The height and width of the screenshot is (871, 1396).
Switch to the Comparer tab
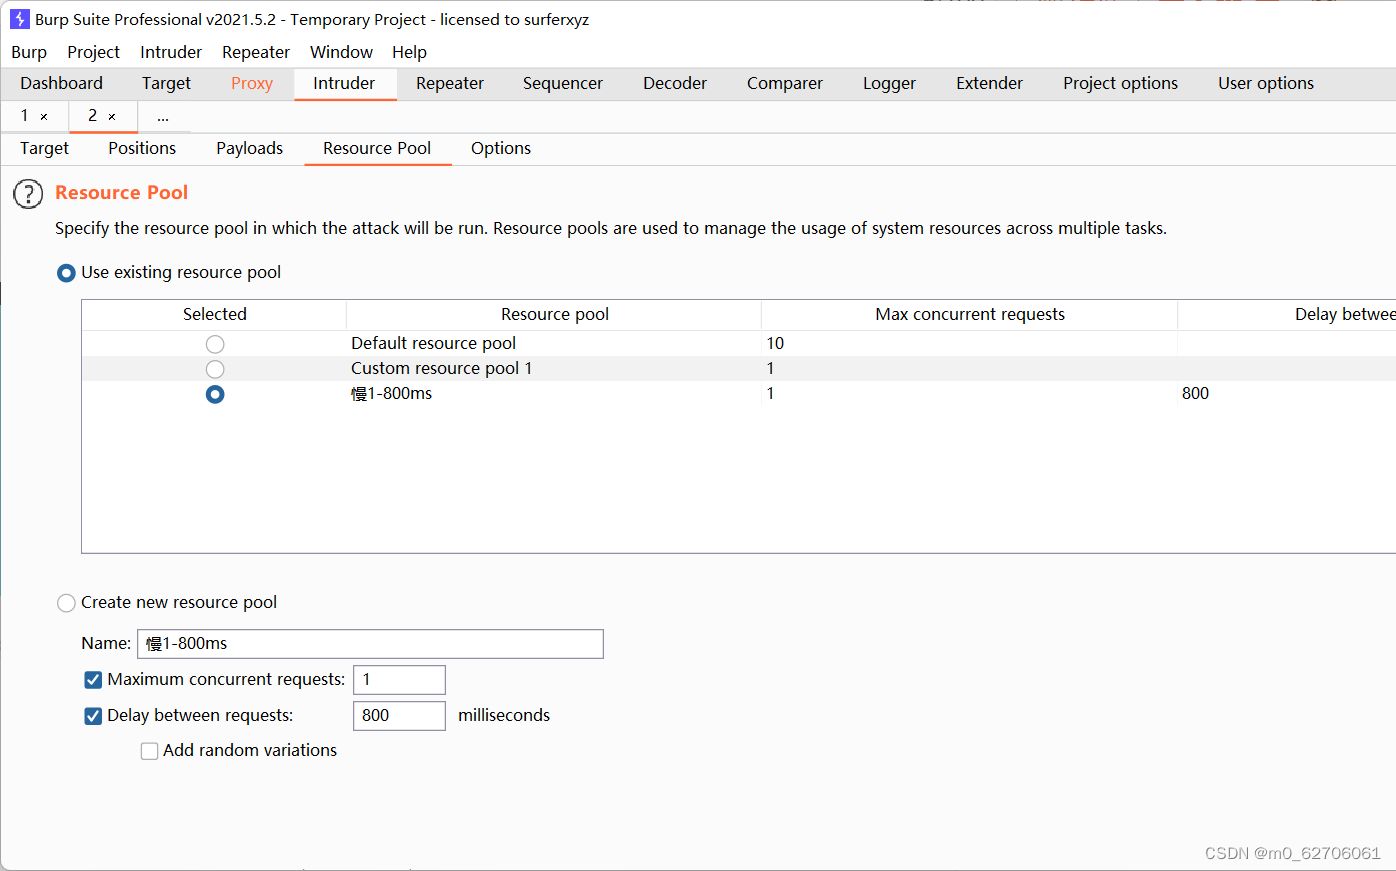785,83
